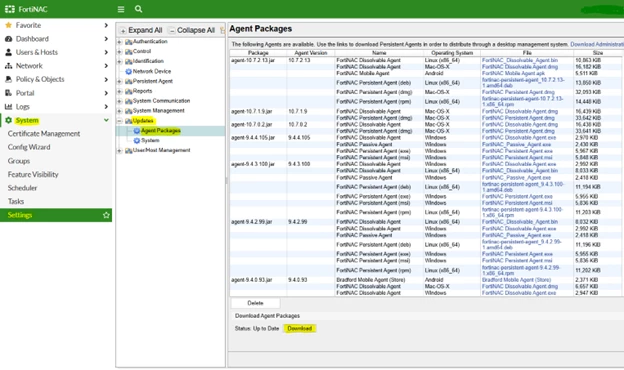Sort by Operating System column header

click(452, 53)
